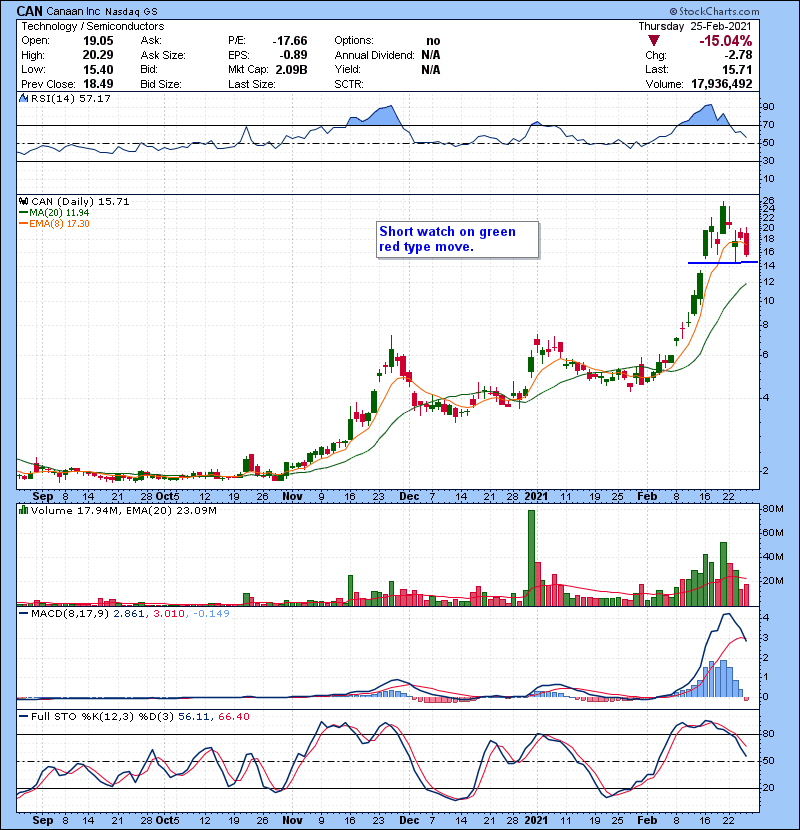Click the date Thursday 25-Feb-2021

click(x=695, y=26)
